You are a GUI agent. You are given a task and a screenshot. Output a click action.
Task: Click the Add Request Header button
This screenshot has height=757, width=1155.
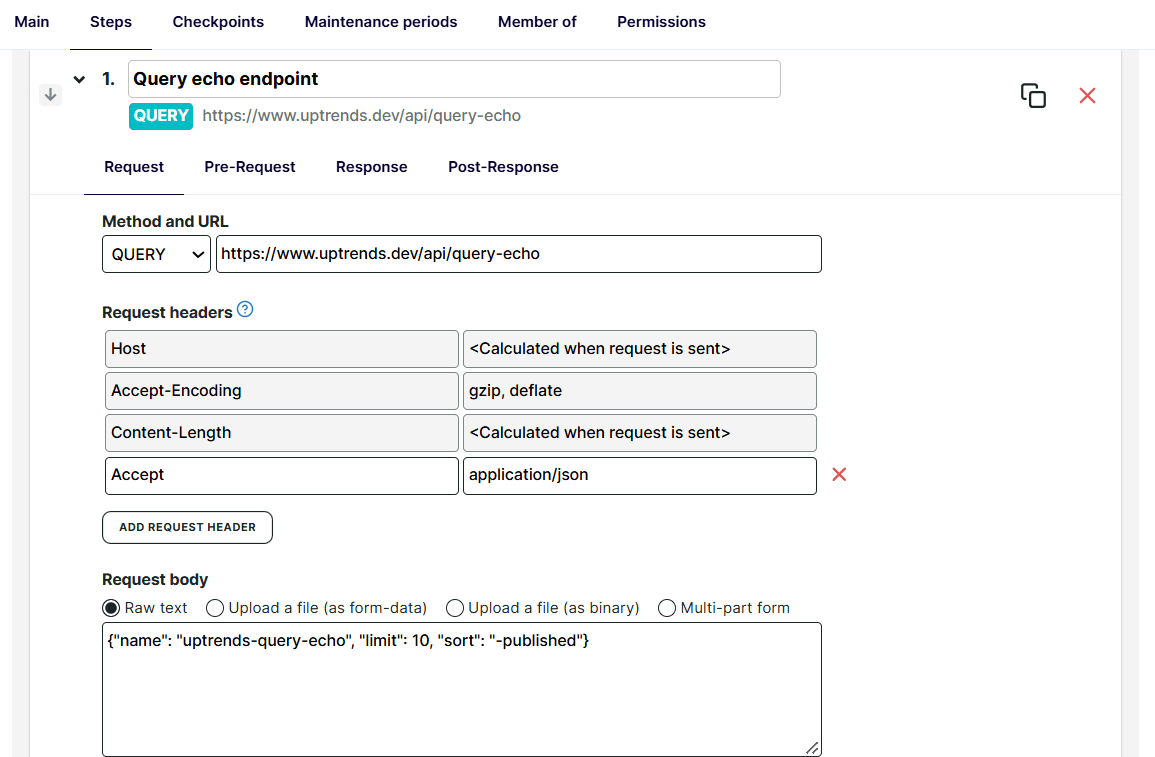click(x=187, y=527)
